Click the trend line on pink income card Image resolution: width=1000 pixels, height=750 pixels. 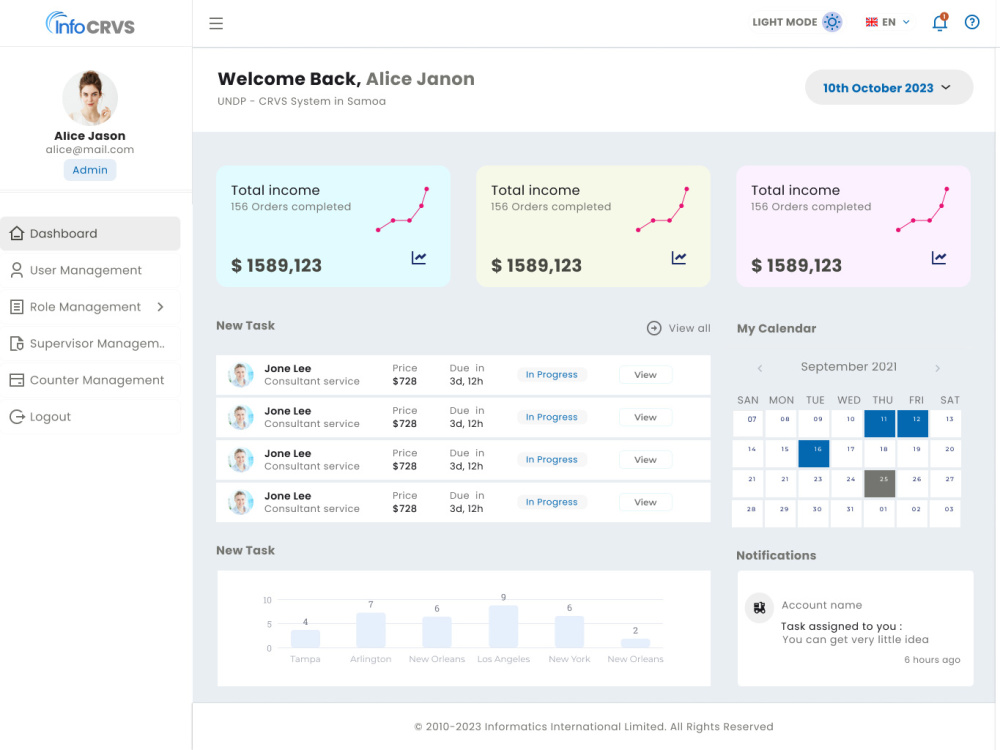click(922, 209)
